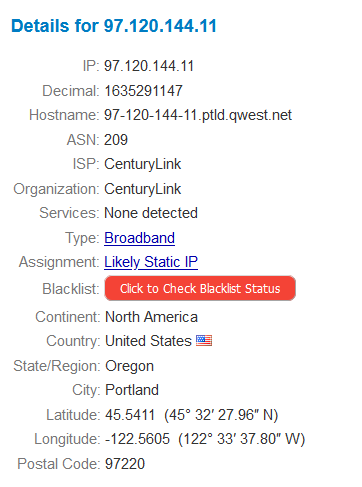Open the Likely Static IP link

[x=151, y=262]
